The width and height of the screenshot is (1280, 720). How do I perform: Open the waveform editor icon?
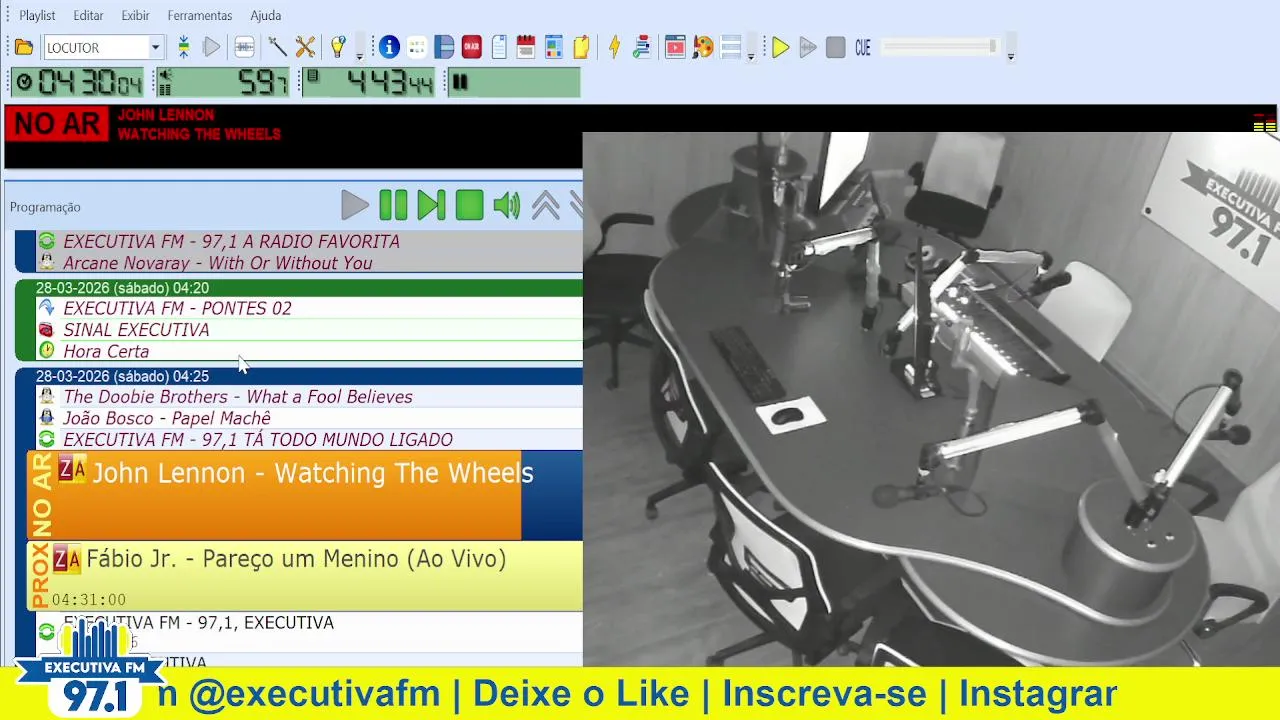click(244, 47)
